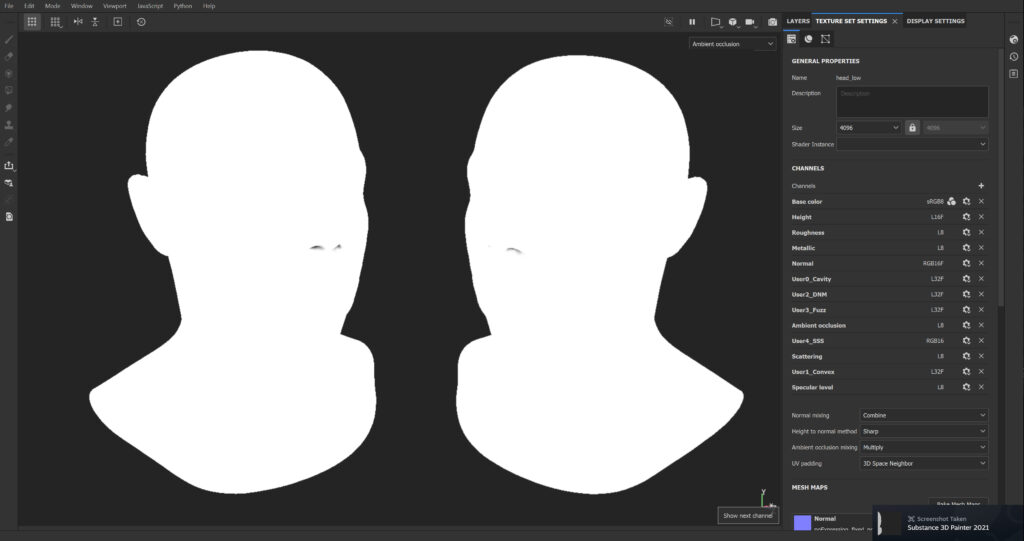1024x541 pixels.
Task: Click the resources import icon in left toolbar
Action: click(x=9, y=183)
